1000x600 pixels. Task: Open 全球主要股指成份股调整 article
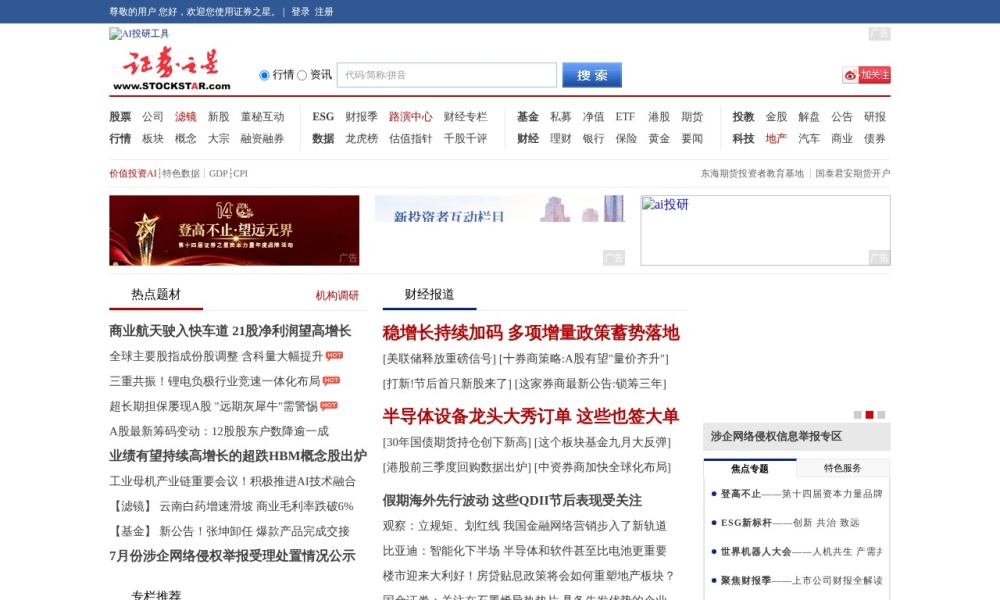216,356
